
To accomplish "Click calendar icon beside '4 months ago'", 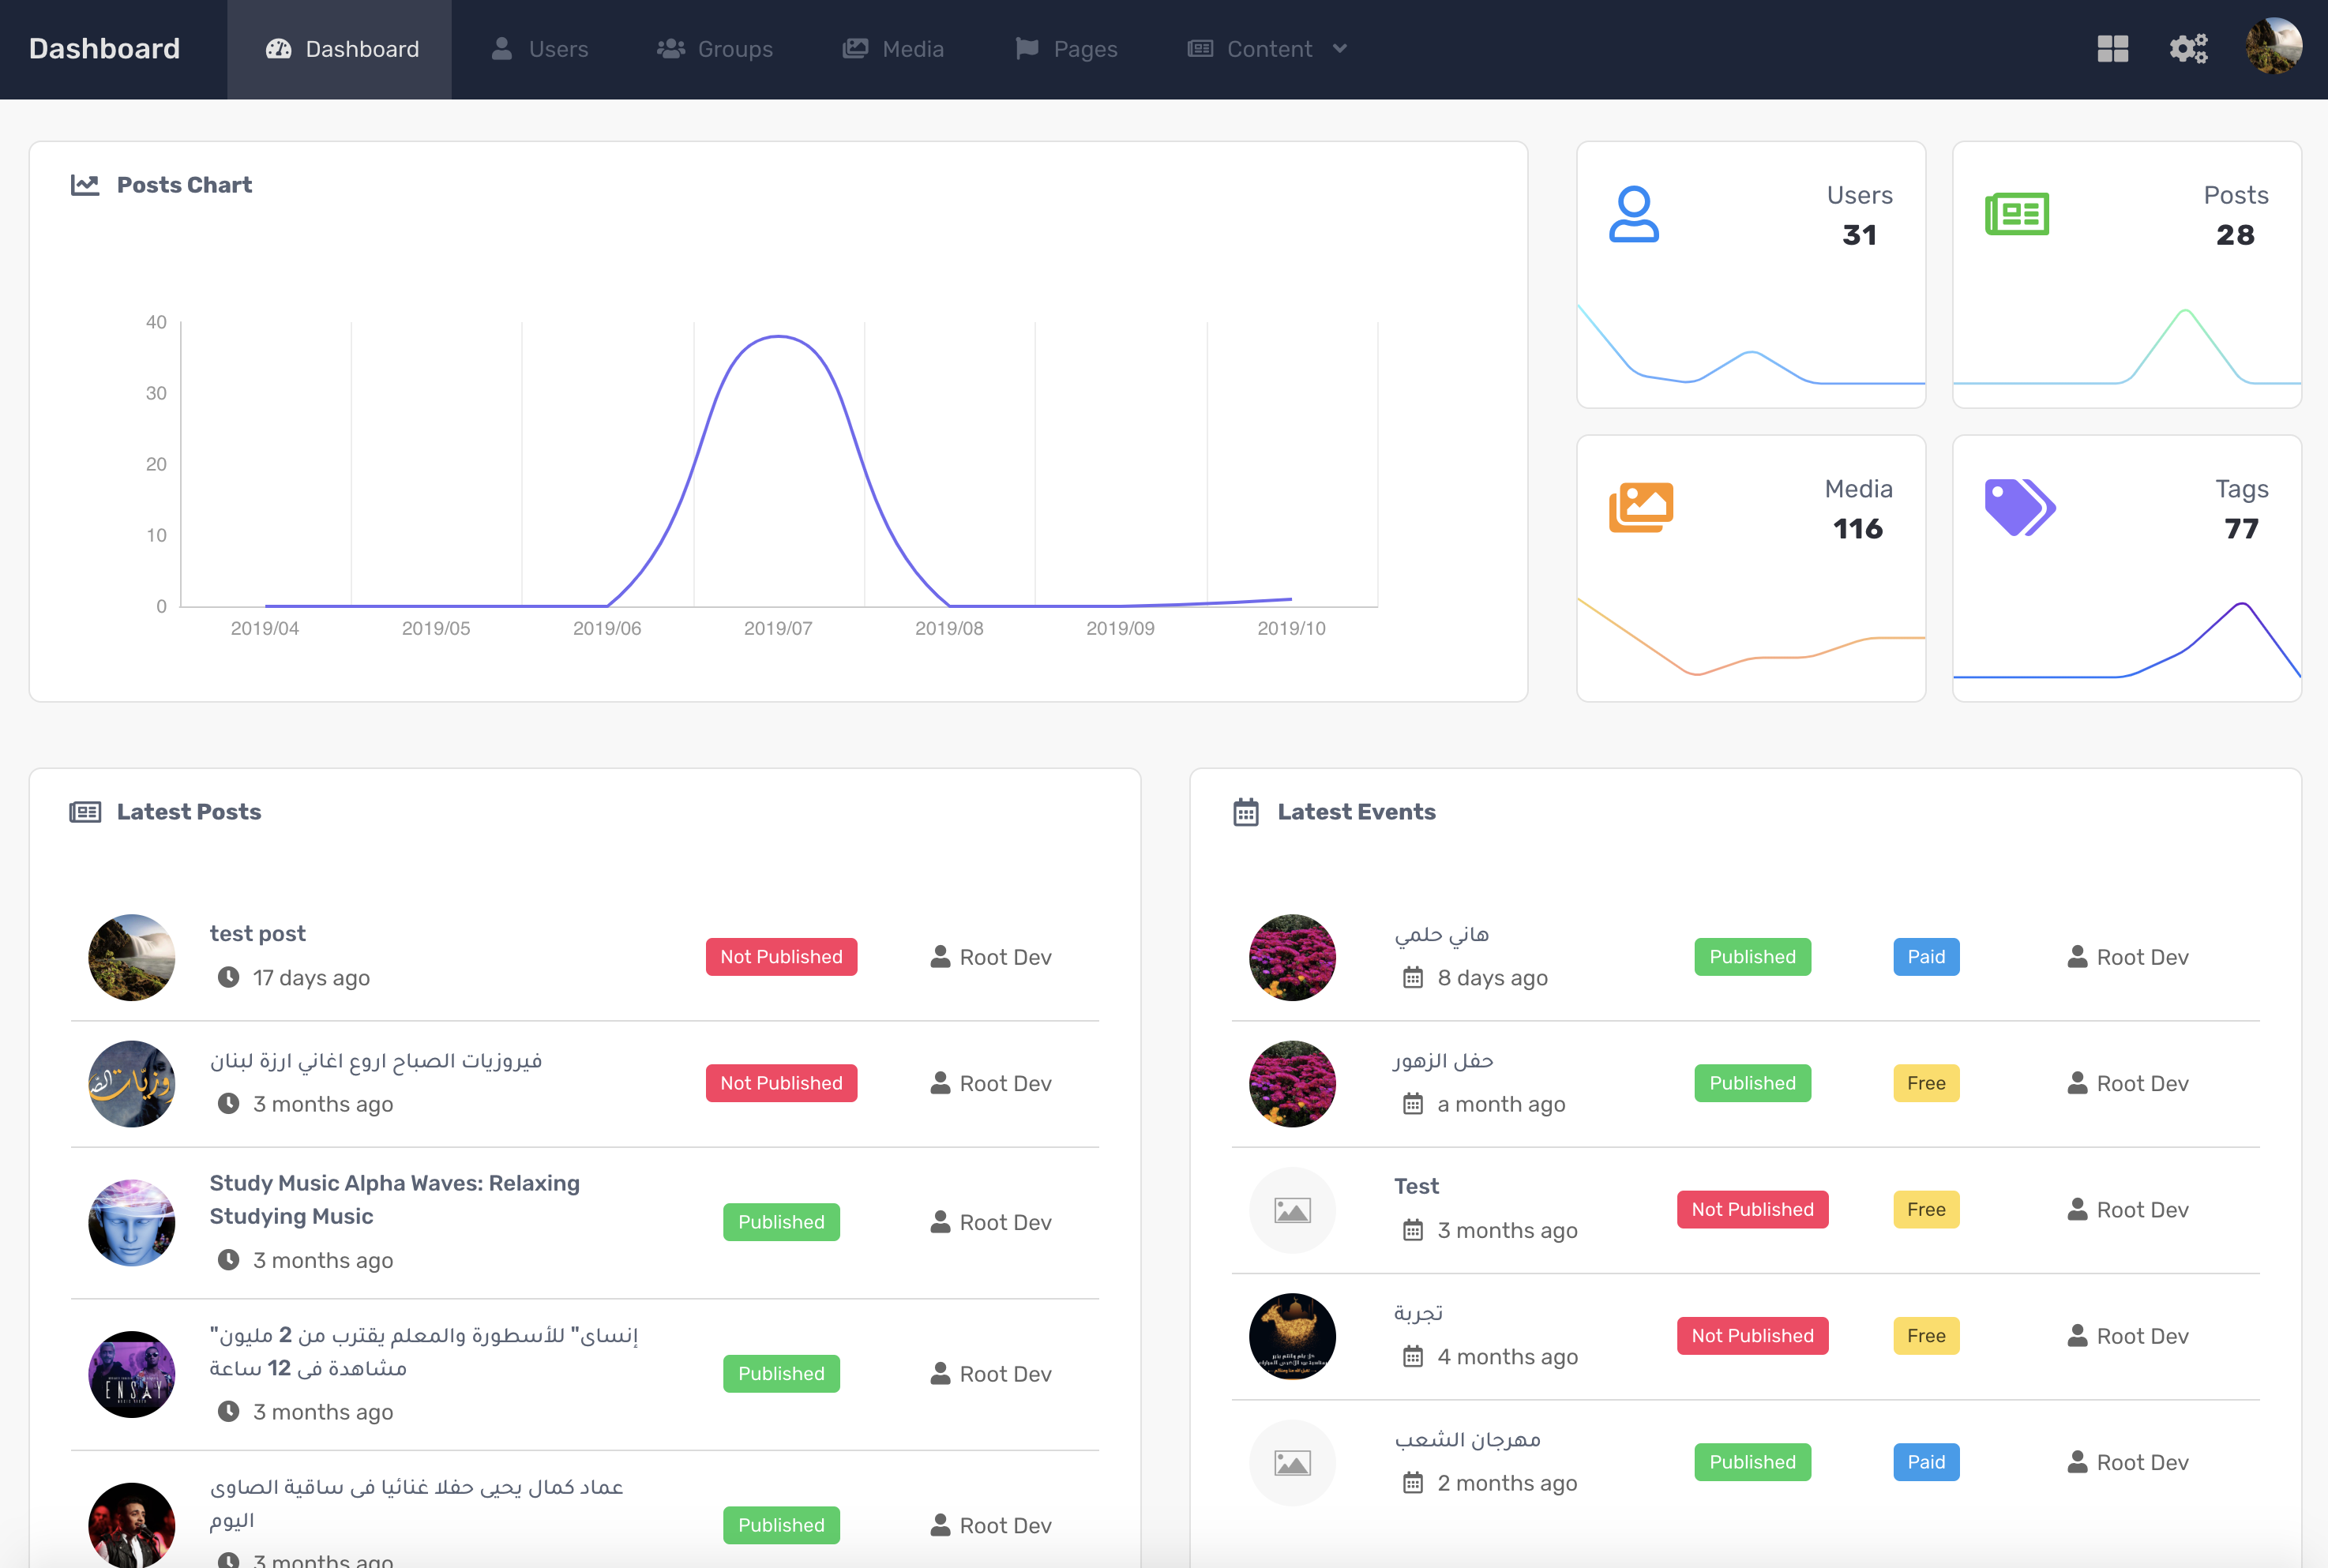I will click(1413, 1356).
